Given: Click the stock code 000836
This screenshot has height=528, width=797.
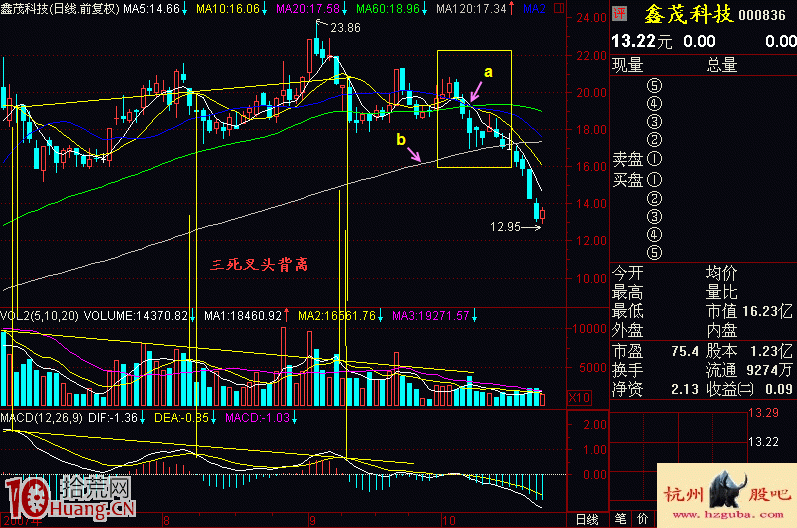Looking at the screenshot, I should point(762,15).
